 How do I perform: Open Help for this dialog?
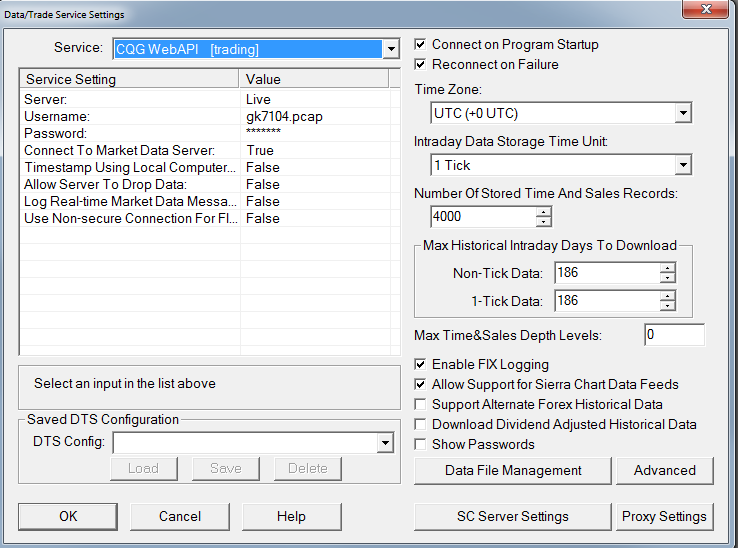[291, 516]
